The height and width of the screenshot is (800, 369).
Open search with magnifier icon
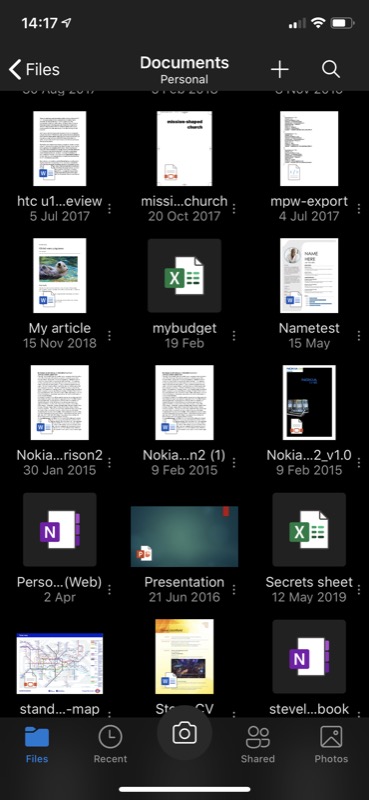pos(331,69)
